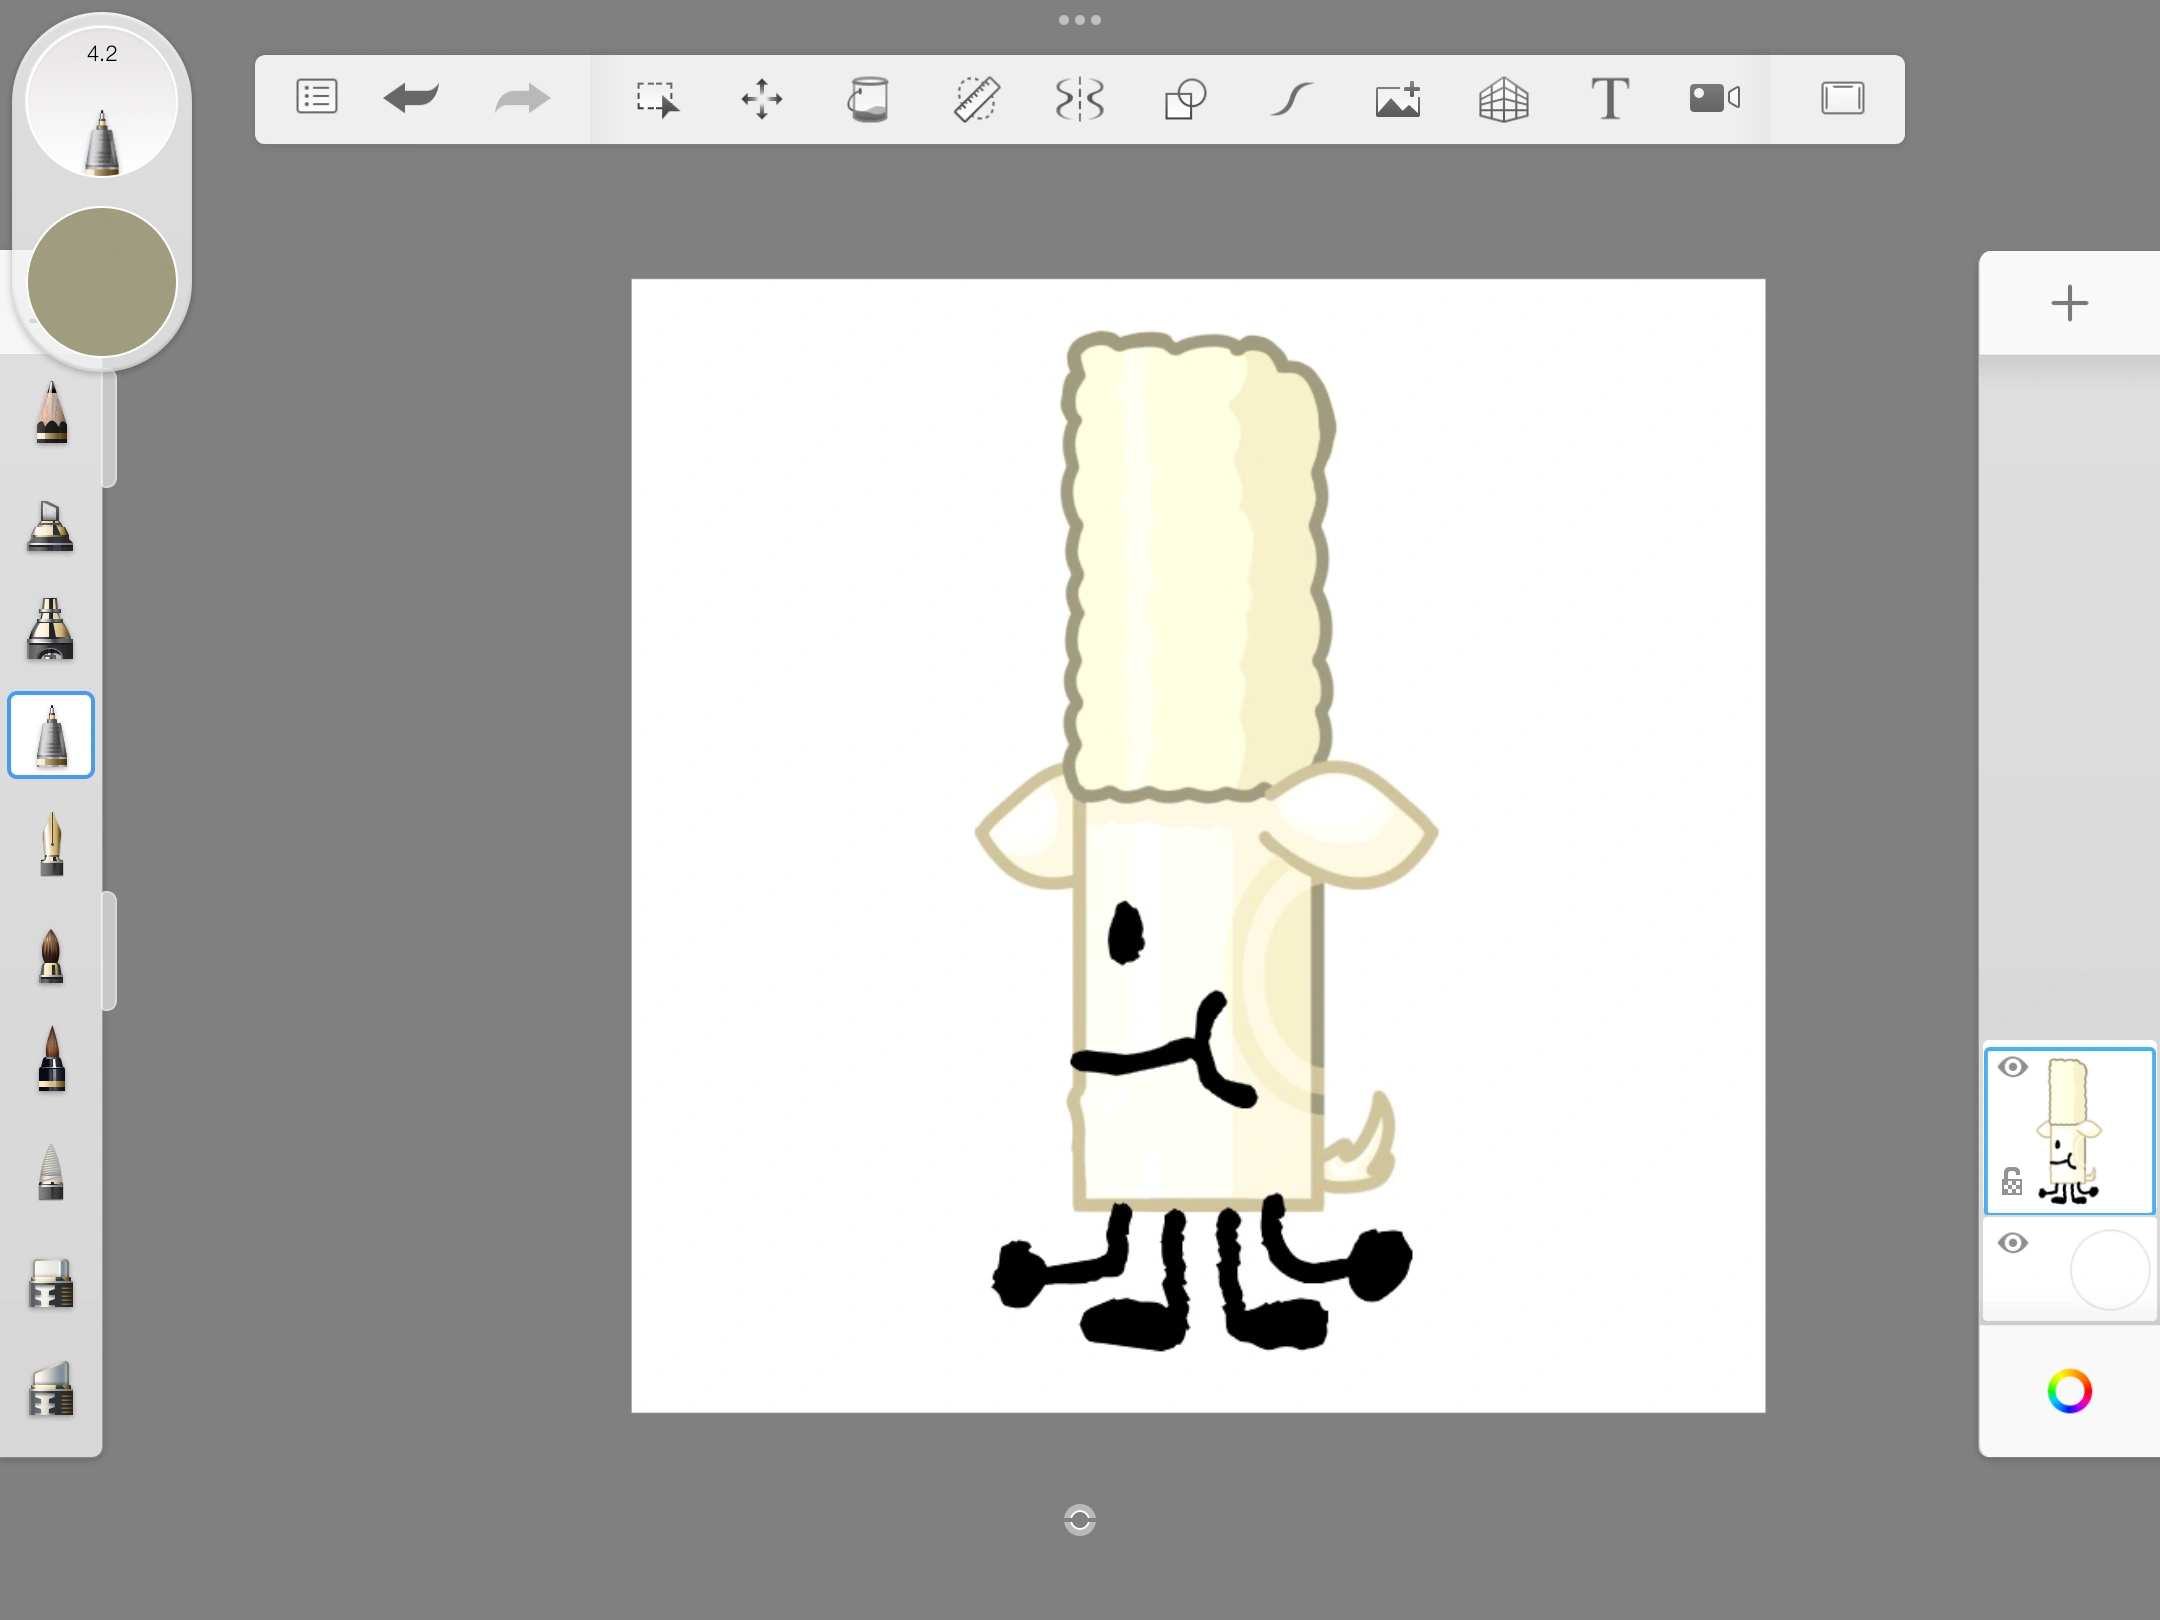Open the main menu list icon
The height and width of the screenshot is (1620, 2160).
pos(316,98)
